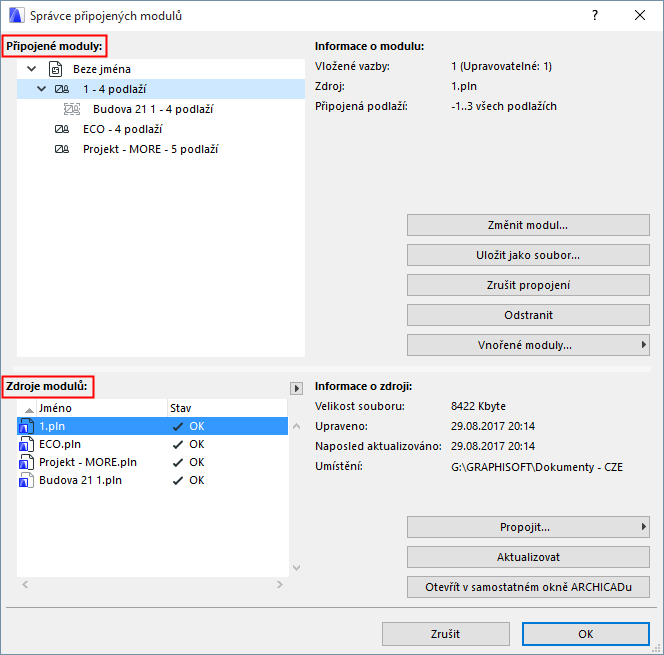664x655 pixels.
Task: Open the question mark help button
Action: pos(595,15)
